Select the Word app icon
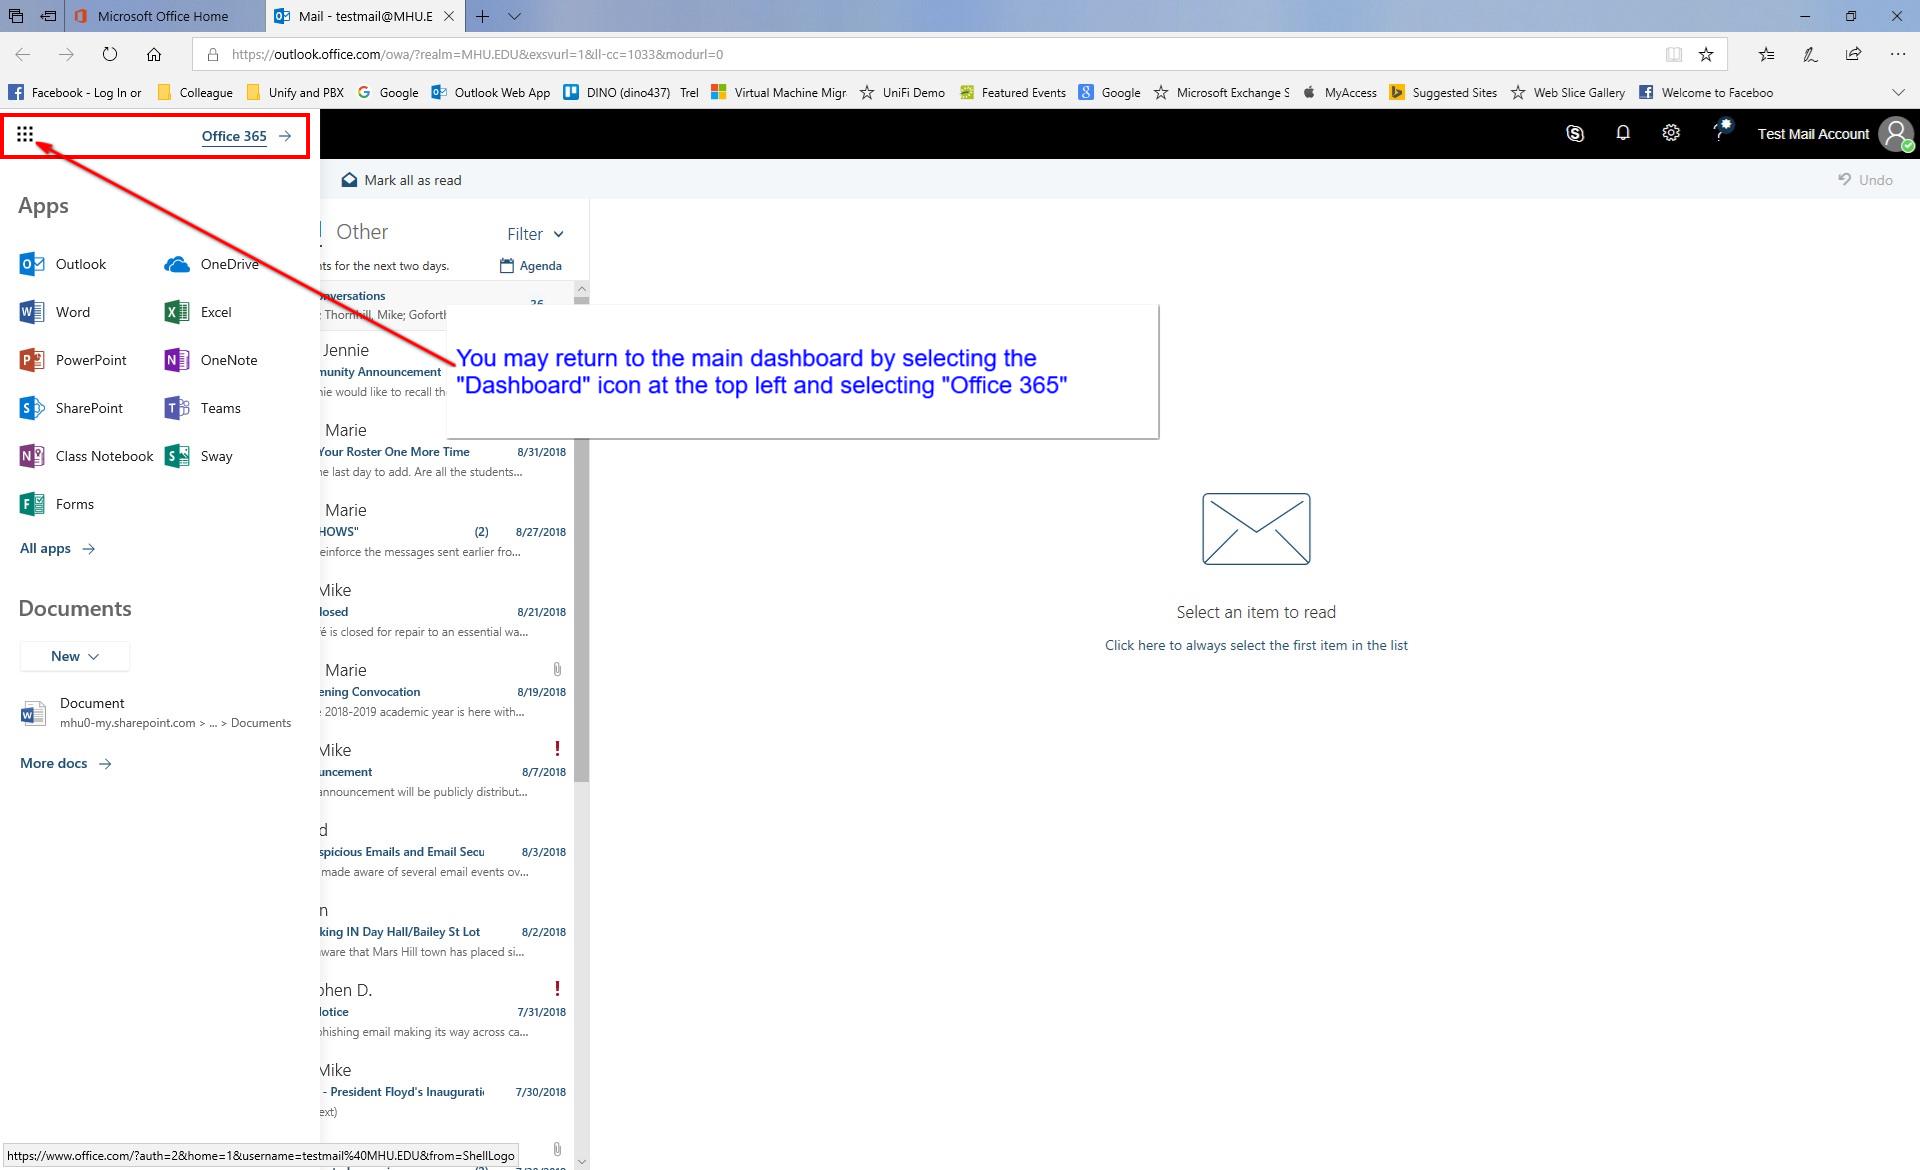 (56, 311)
